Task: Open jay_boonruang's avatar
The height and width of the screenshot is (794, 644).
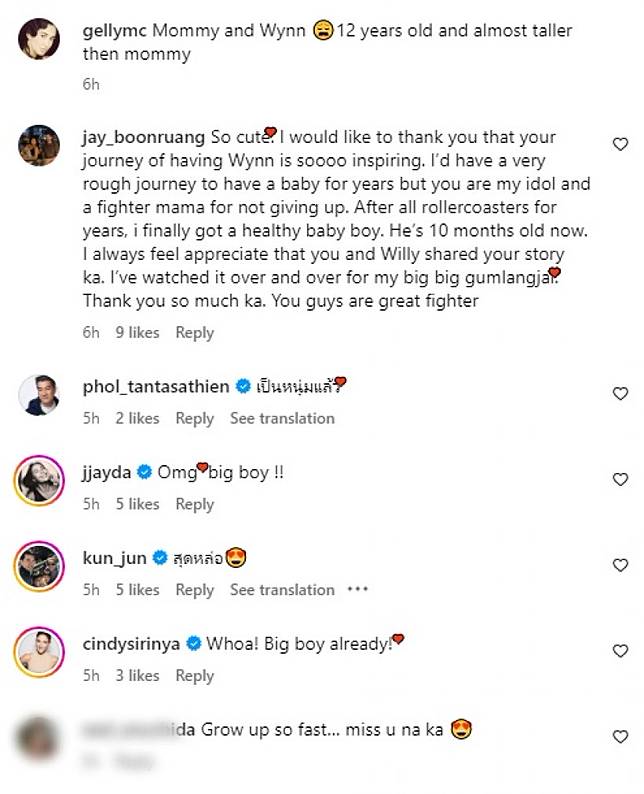Action: (x=39, y=145)
